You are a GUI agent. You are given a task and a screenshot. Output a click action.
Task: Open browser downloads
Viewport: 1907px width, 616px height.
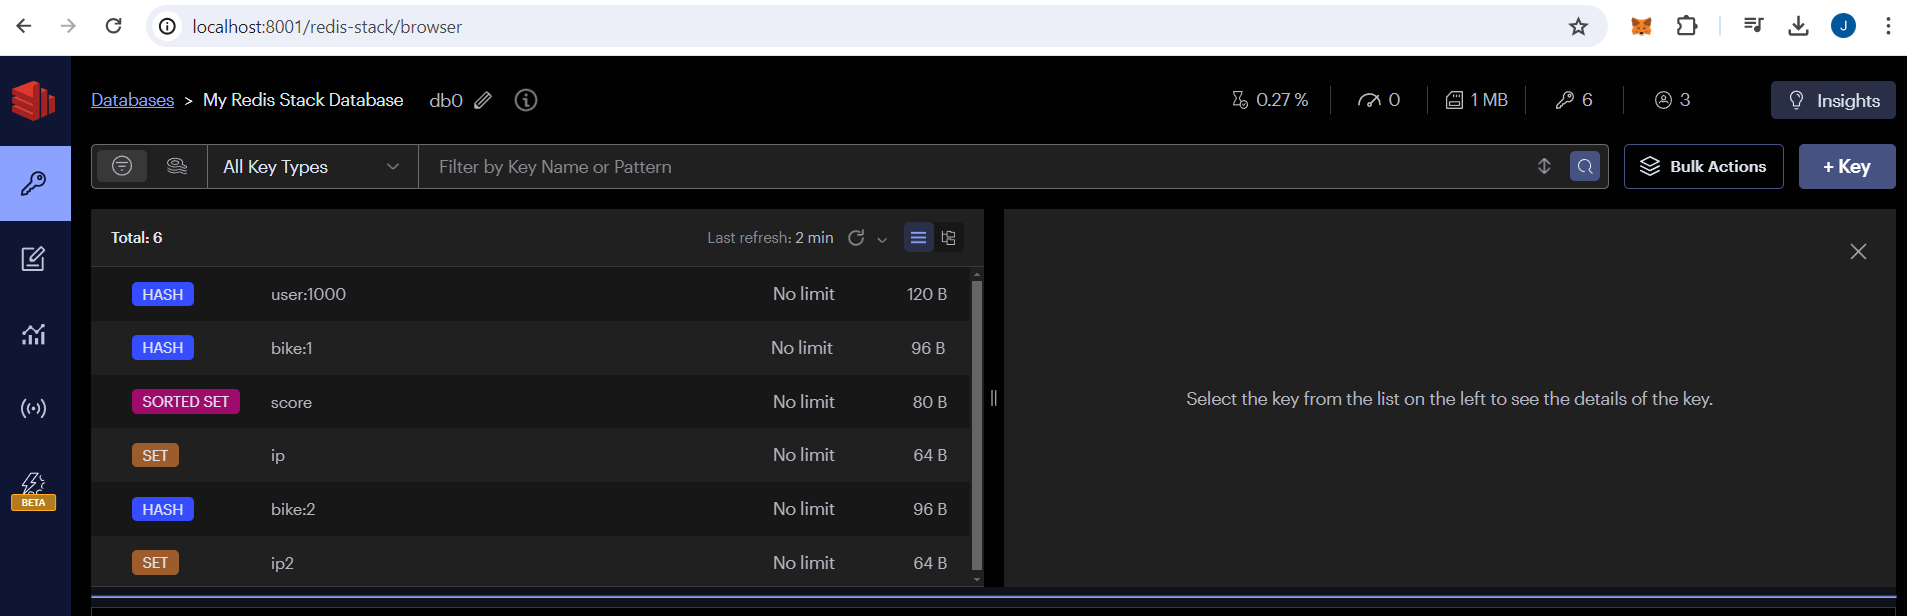pyautogui.click(x=1798, y=26)
